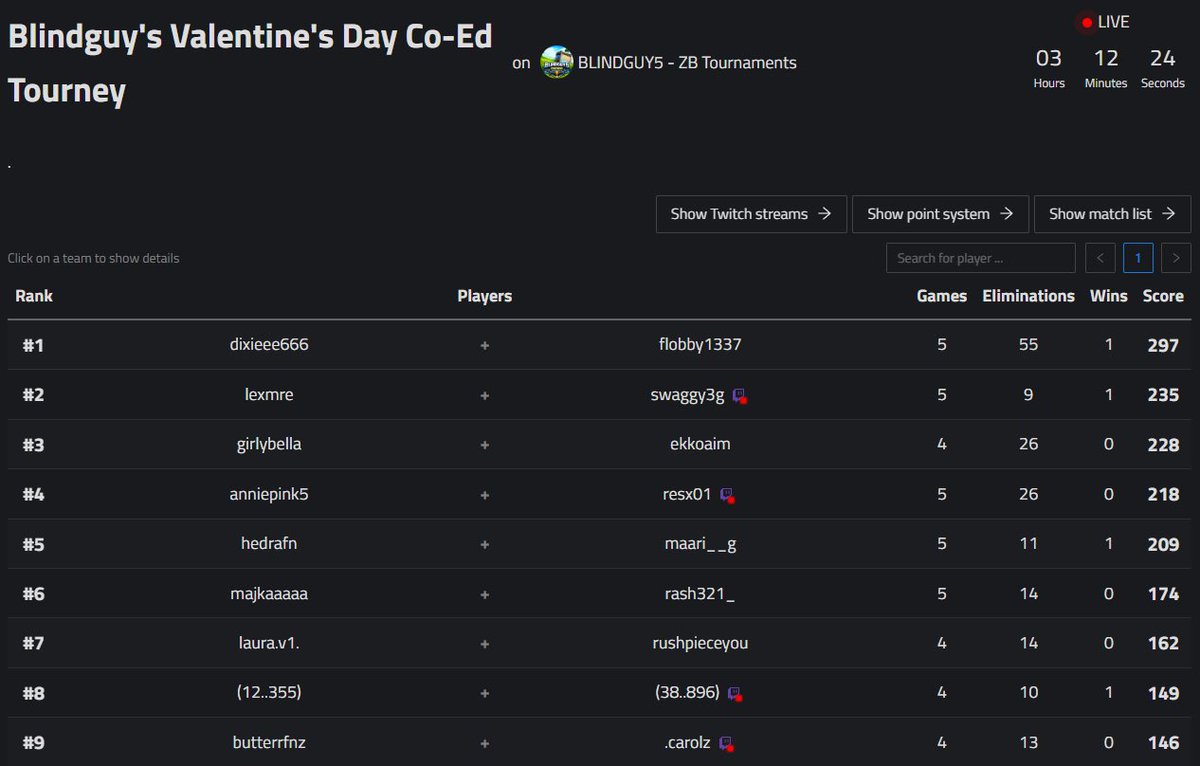Click the Eliminations column header
Image resolution: width=1200 pixels, height=766 pixels.
tap(1028, 296)
